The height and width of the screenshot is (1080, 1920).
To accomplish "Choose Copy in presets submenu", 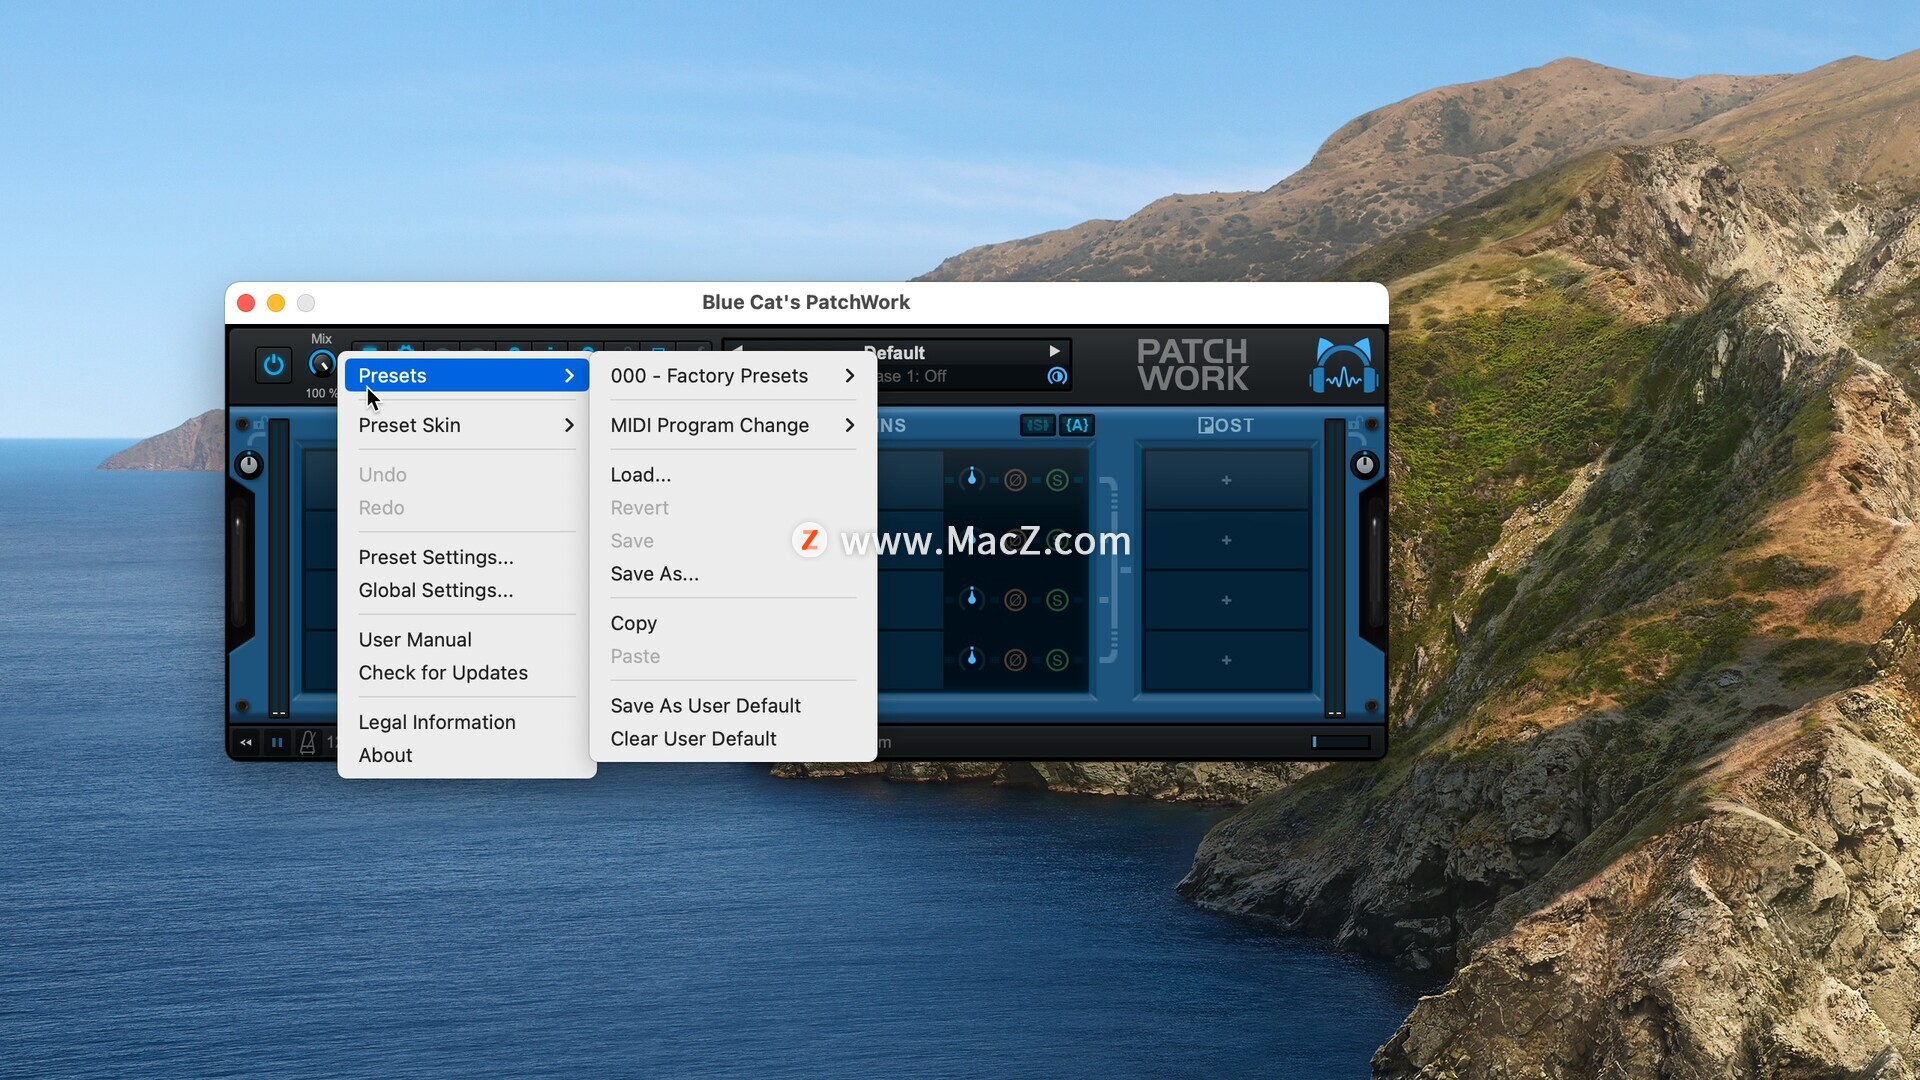I will [733, 623].
